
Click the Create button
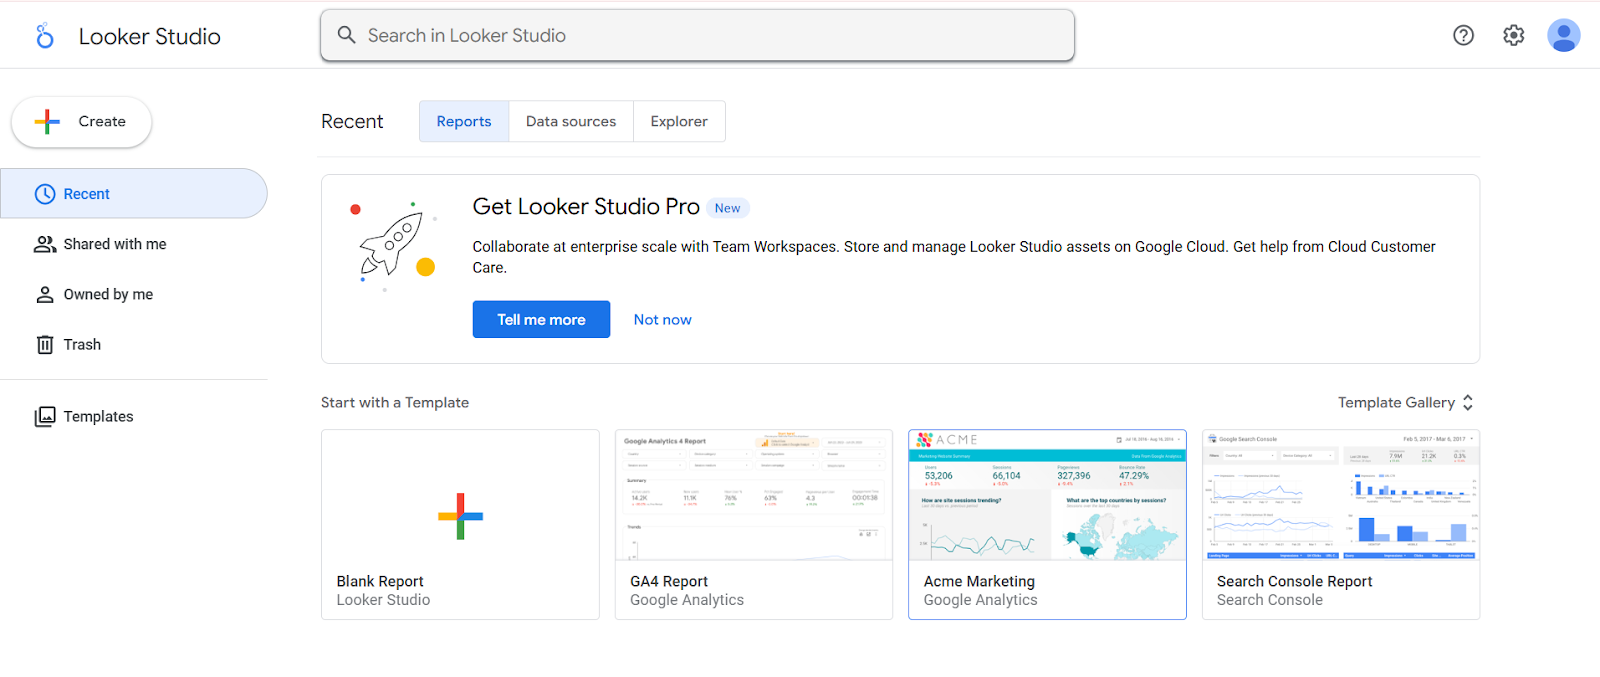tap(81, 122)
